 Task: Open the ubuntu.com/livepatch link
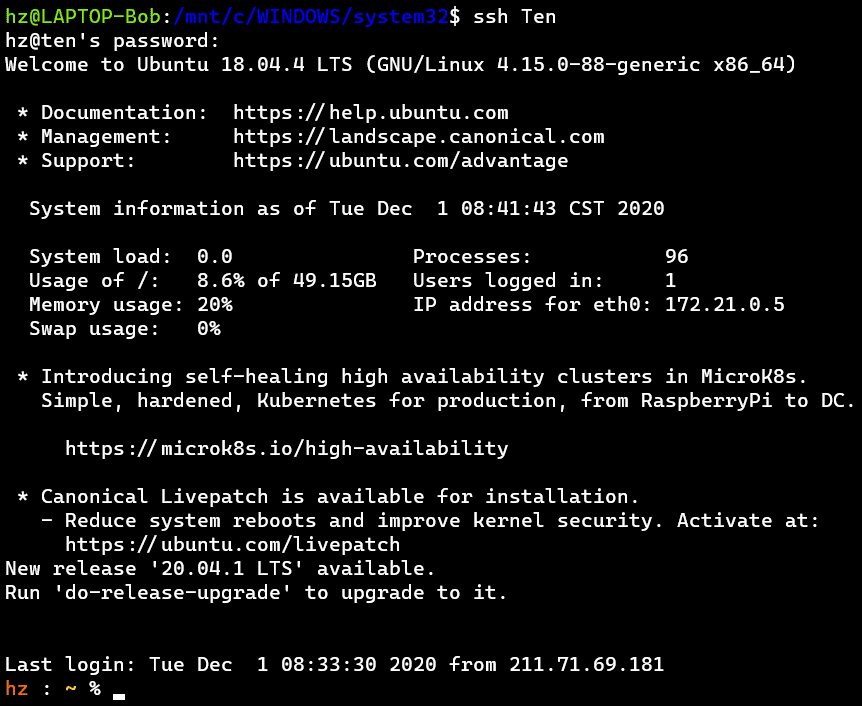[x=233, y=544]
